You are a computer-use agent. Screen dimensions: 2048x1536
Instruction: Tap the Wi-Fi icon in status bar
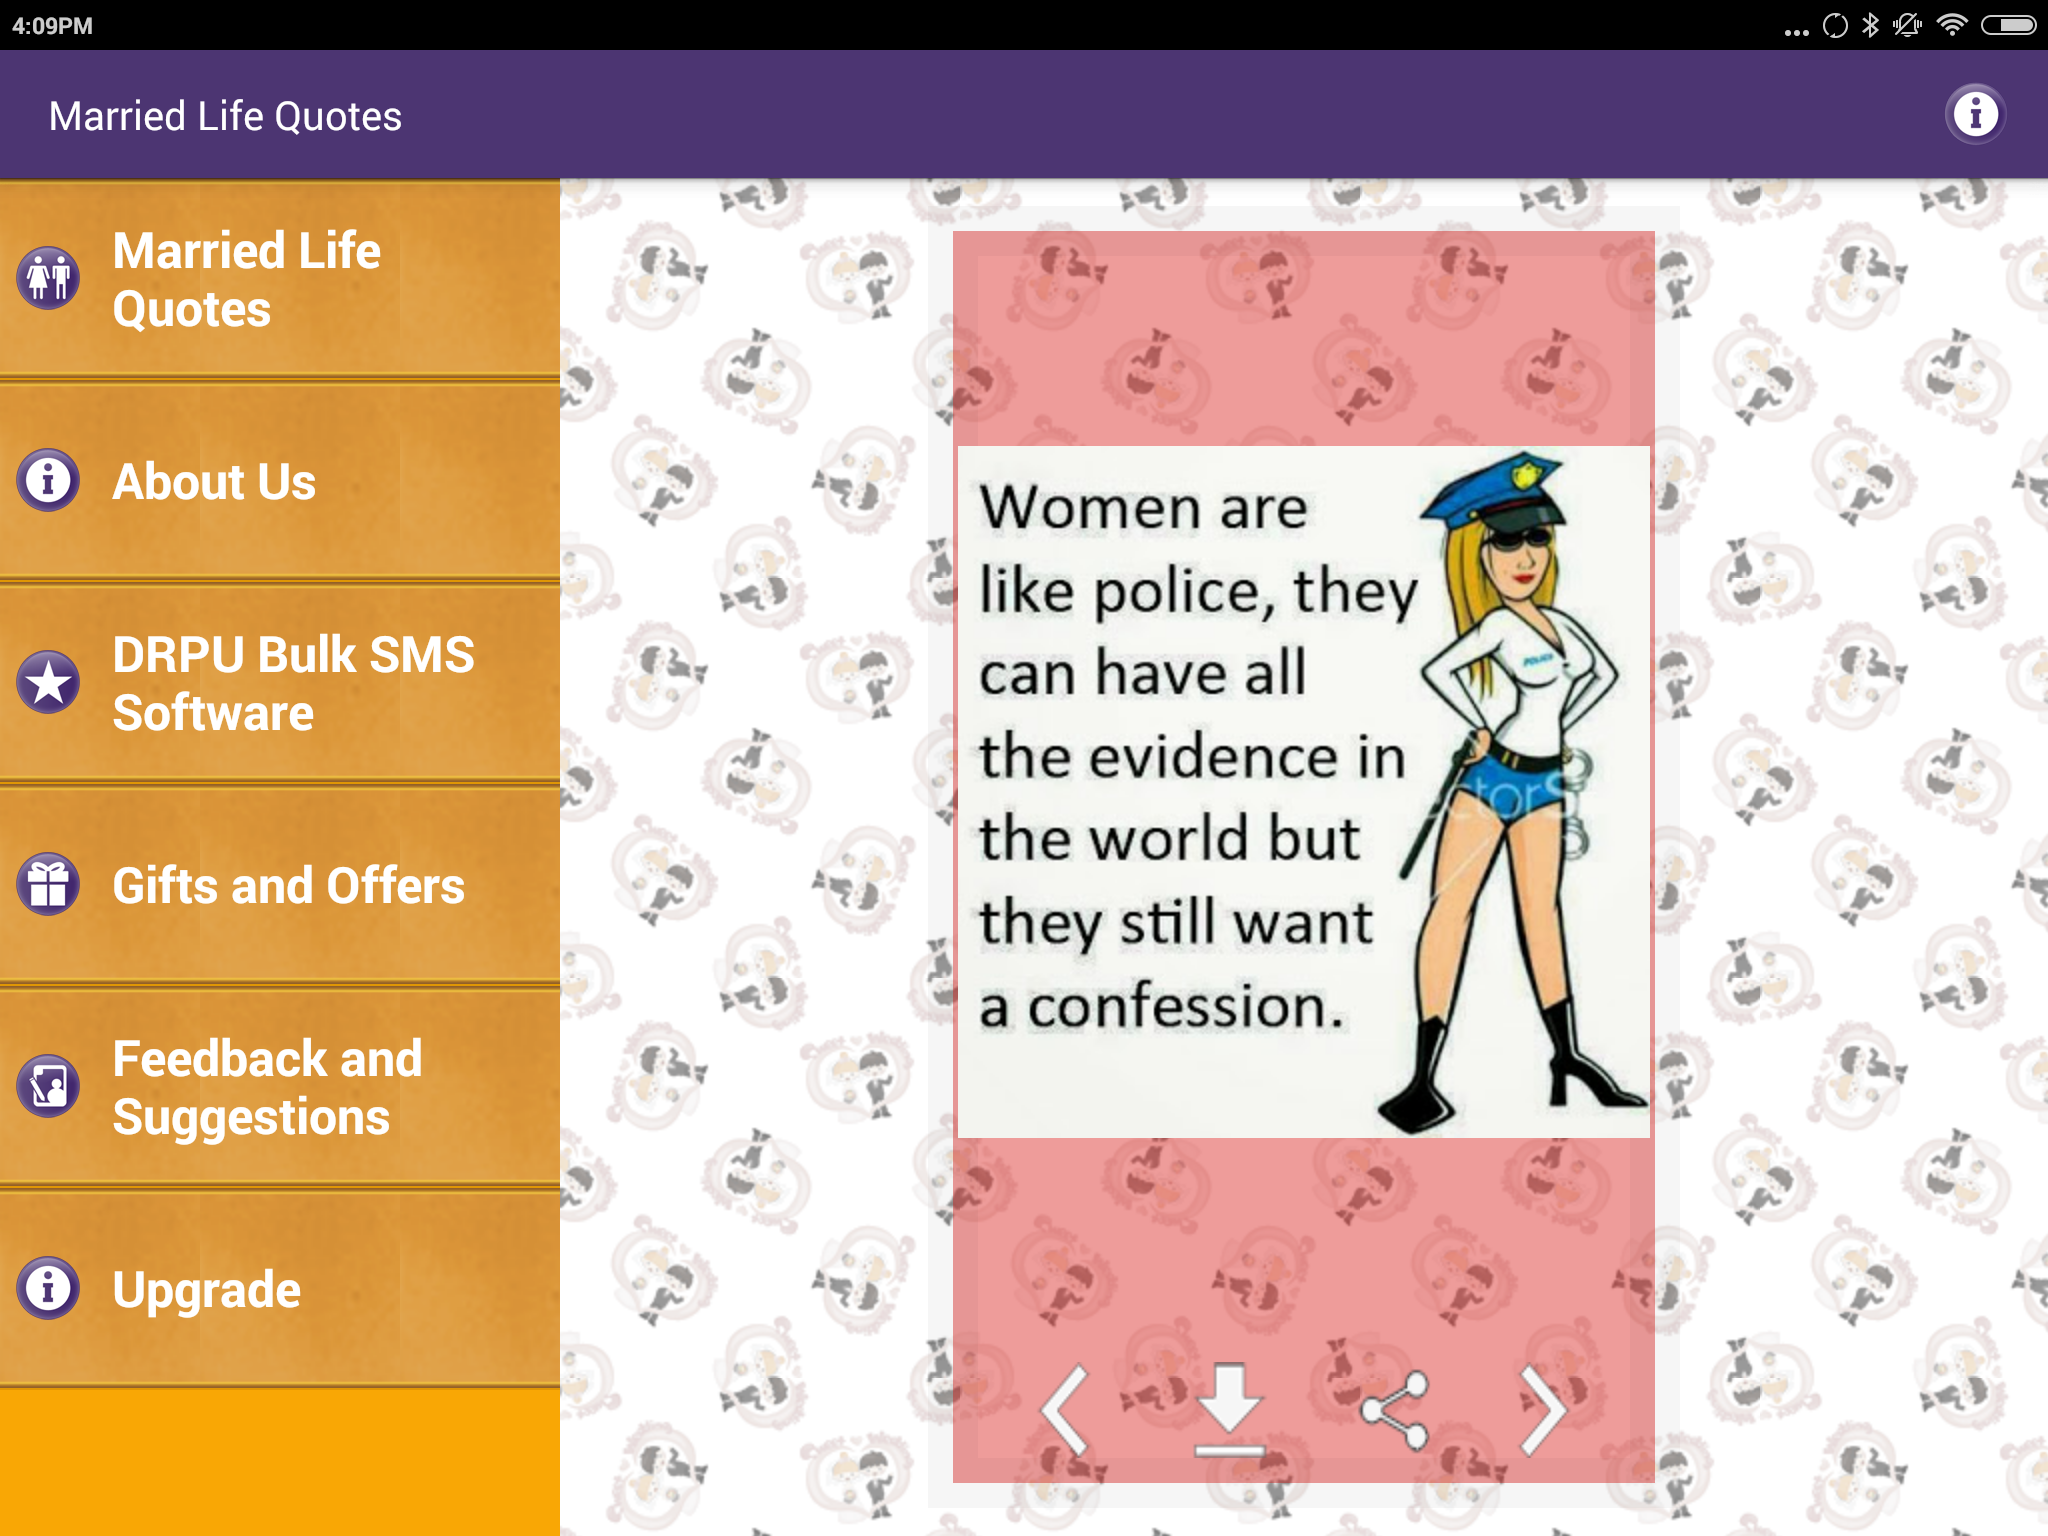click(1951, 25)
